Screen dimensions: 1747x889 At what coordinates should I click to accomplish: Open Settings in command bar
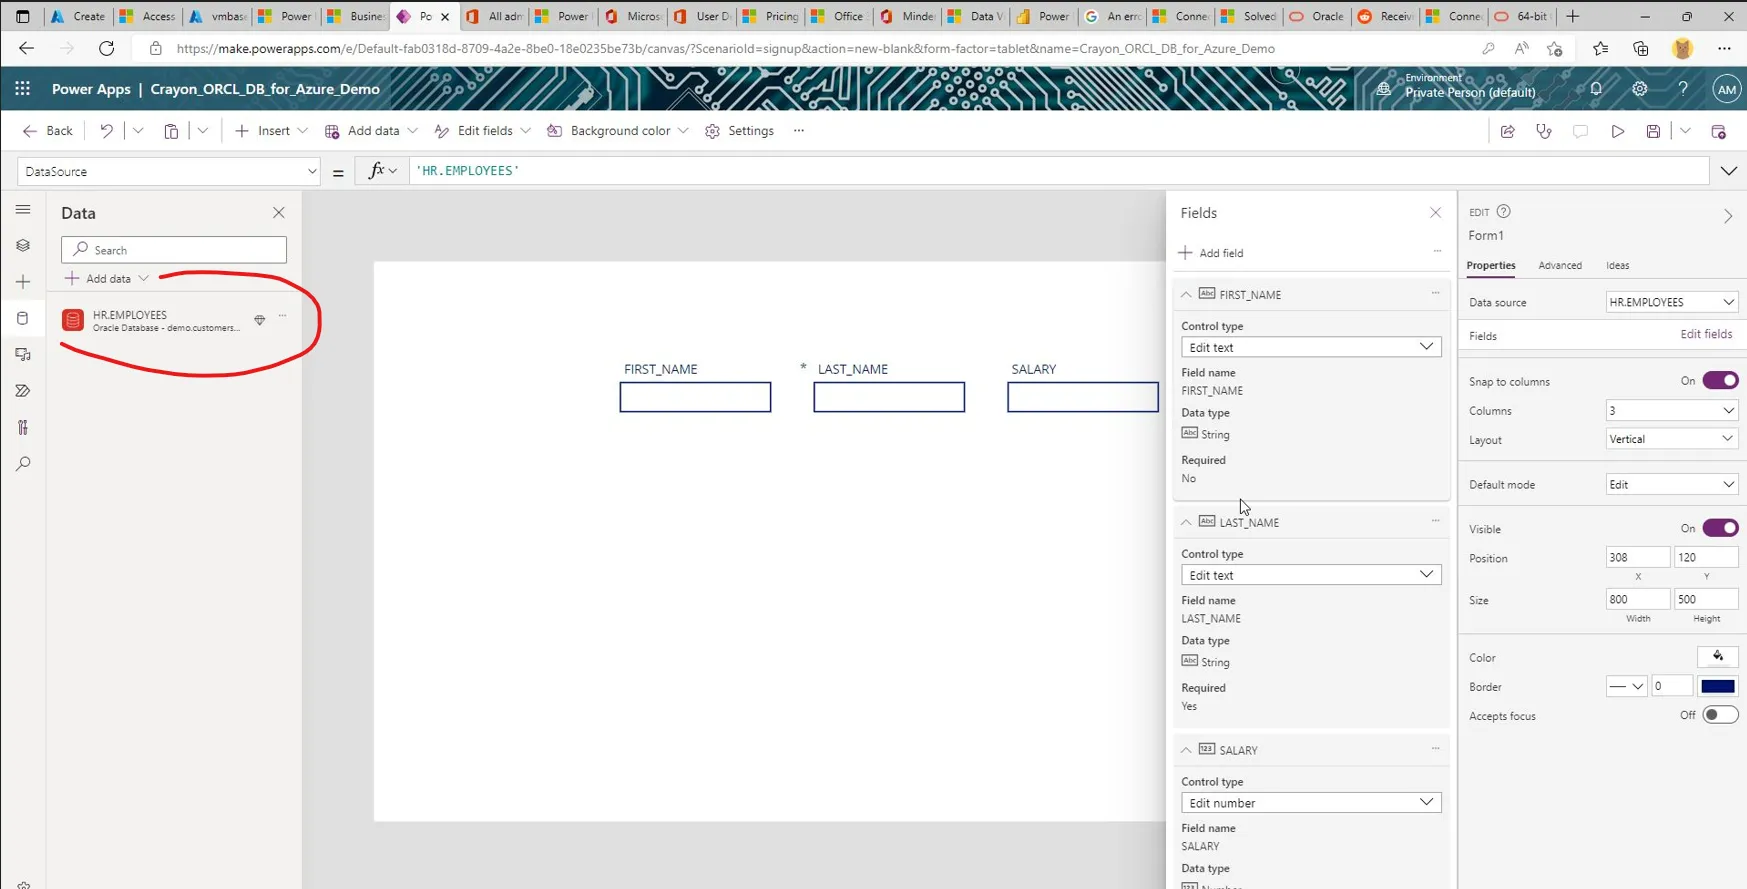point(739,131)
